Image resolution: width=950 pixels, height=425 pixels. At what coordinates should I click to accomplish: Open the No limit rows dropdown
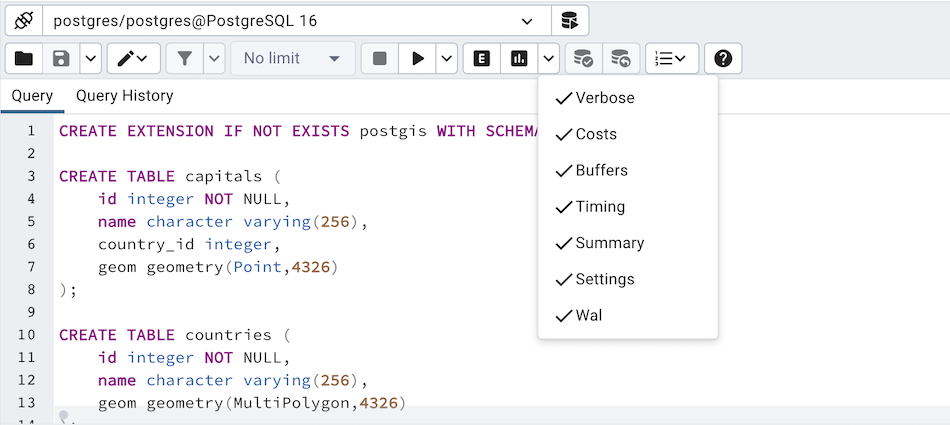click(x=293, y=58)
